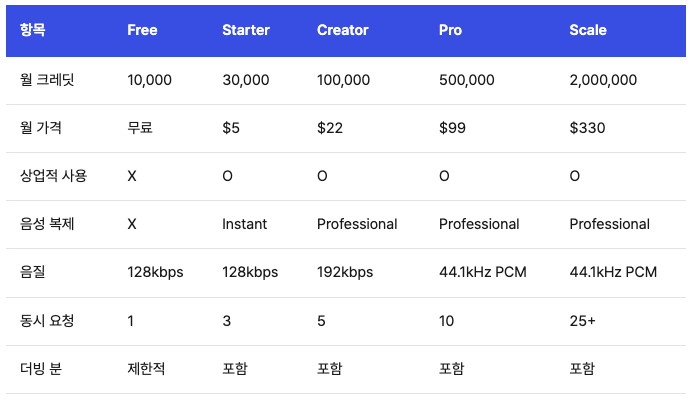The image size is (695, 400).
Task: Select the 무료 price cell
Action: (140, 128)
